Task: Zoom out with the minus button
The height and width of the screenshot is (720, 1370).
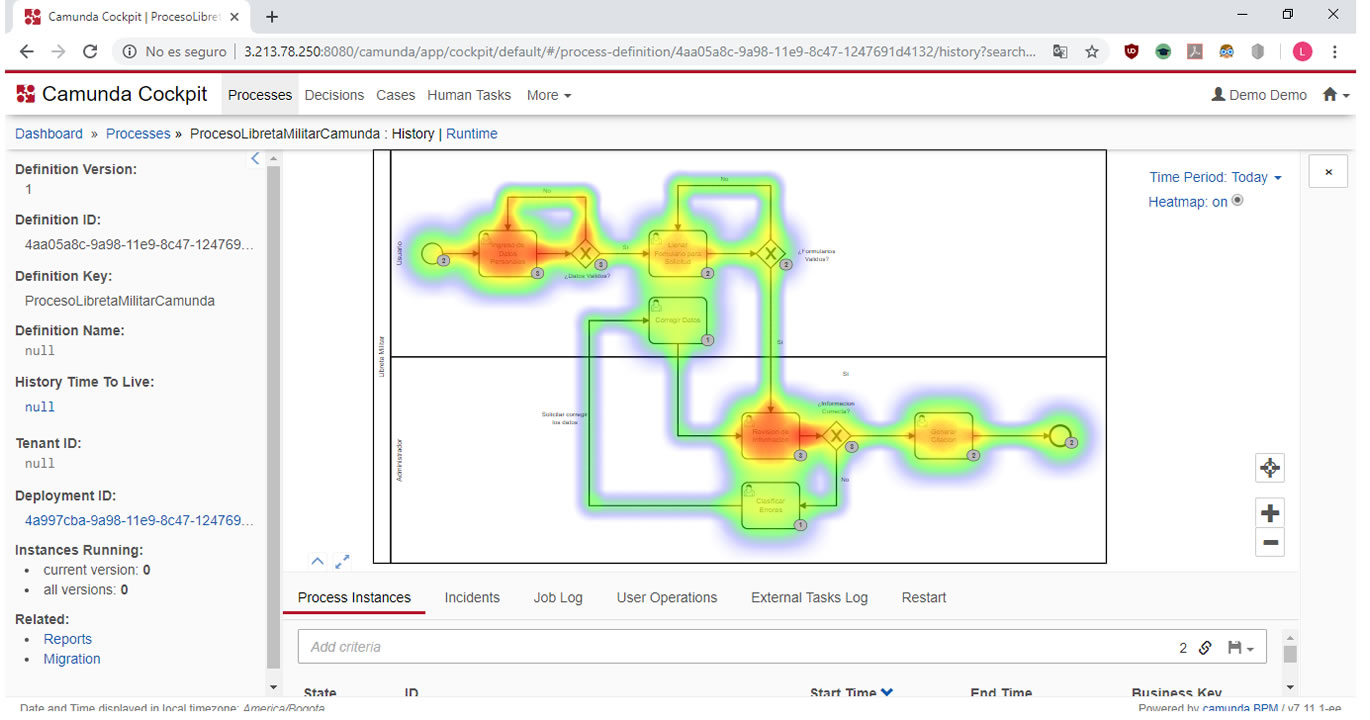Action: 1270,543
